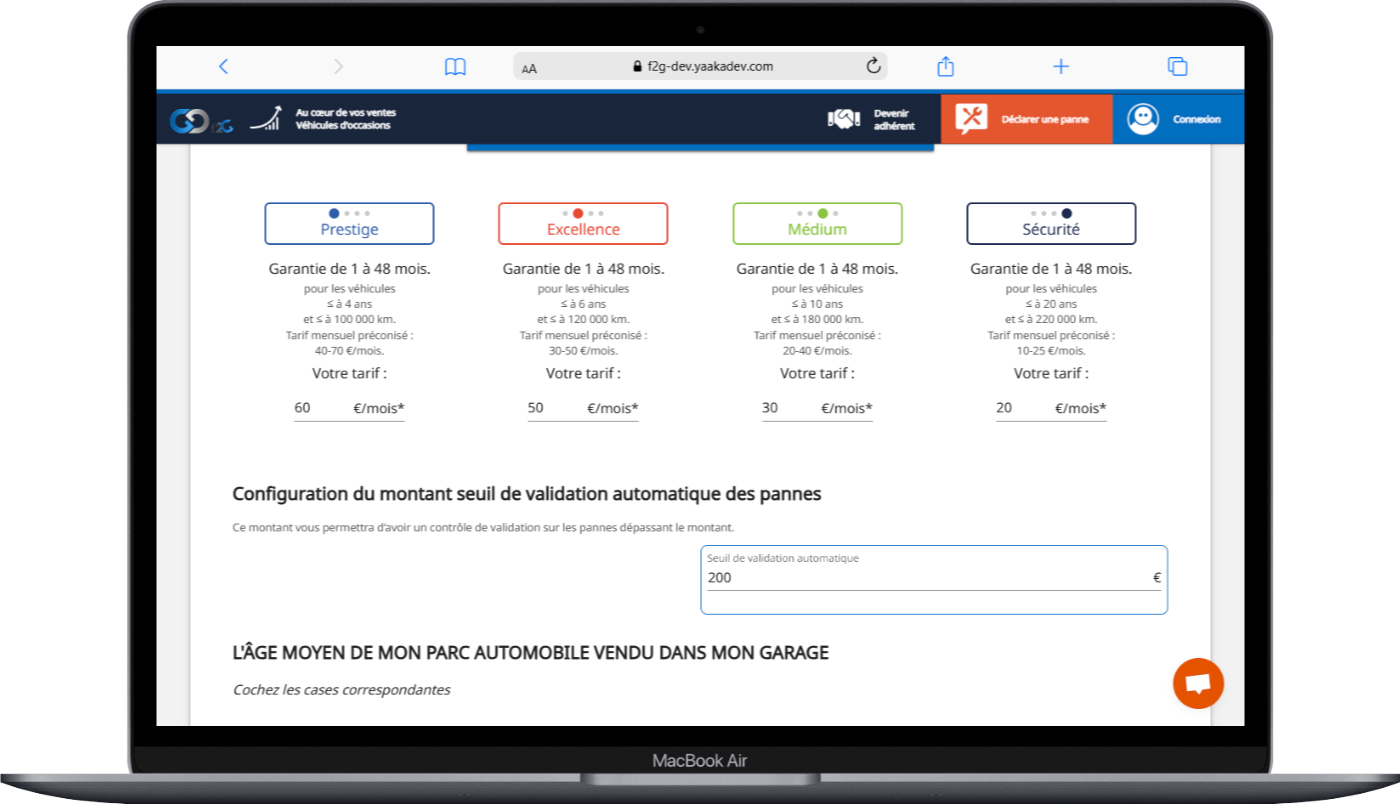Open the Safari bookmarks book icon
Screen dimensions: 1400x804
(x=455, y=67)
